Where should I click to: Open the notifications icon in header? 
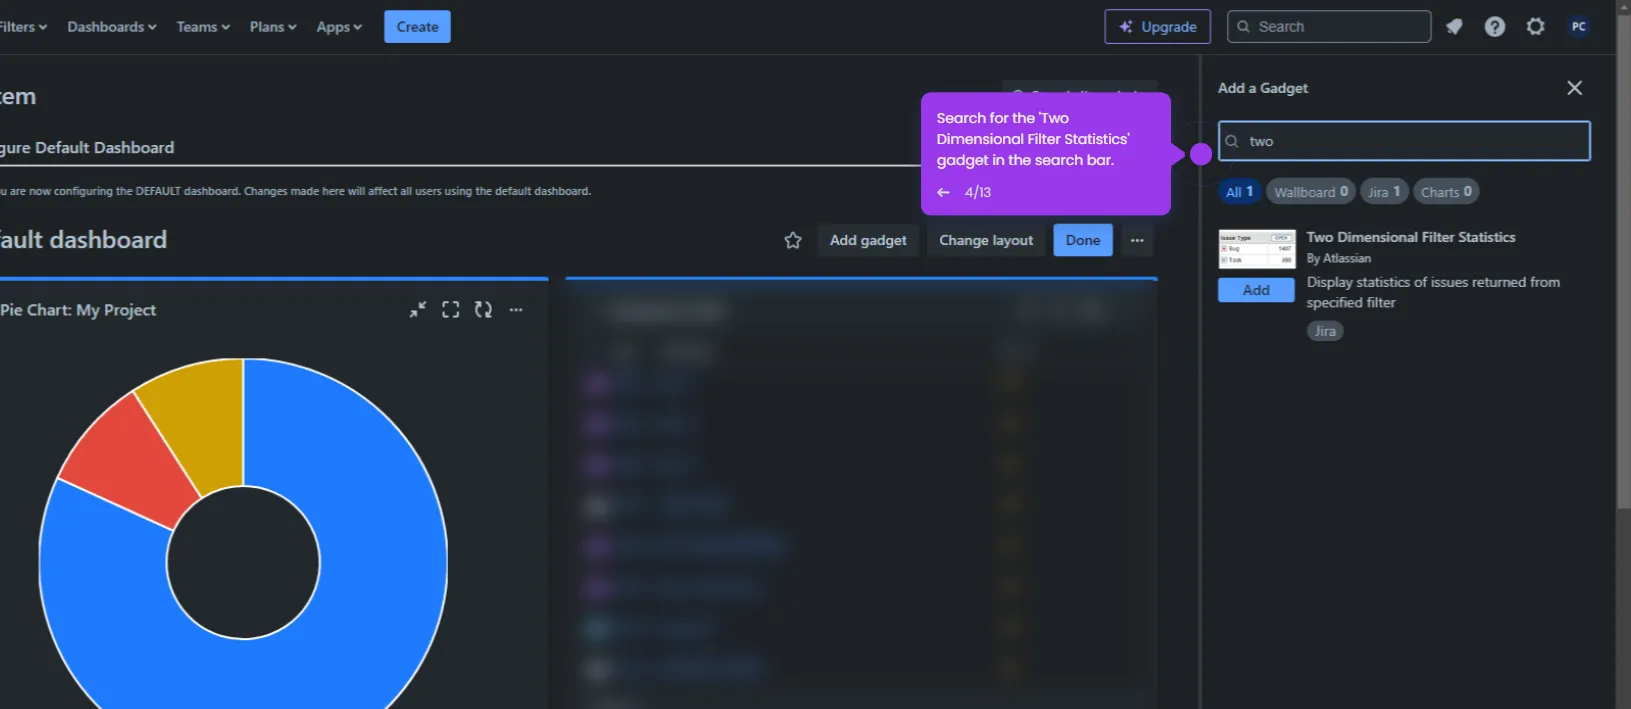pos(1454,27)
